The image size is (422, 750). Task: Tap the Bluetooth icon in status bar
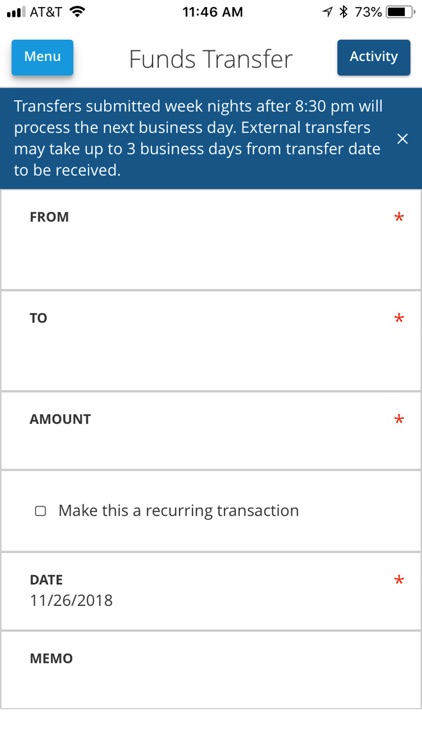click(343, 12)
